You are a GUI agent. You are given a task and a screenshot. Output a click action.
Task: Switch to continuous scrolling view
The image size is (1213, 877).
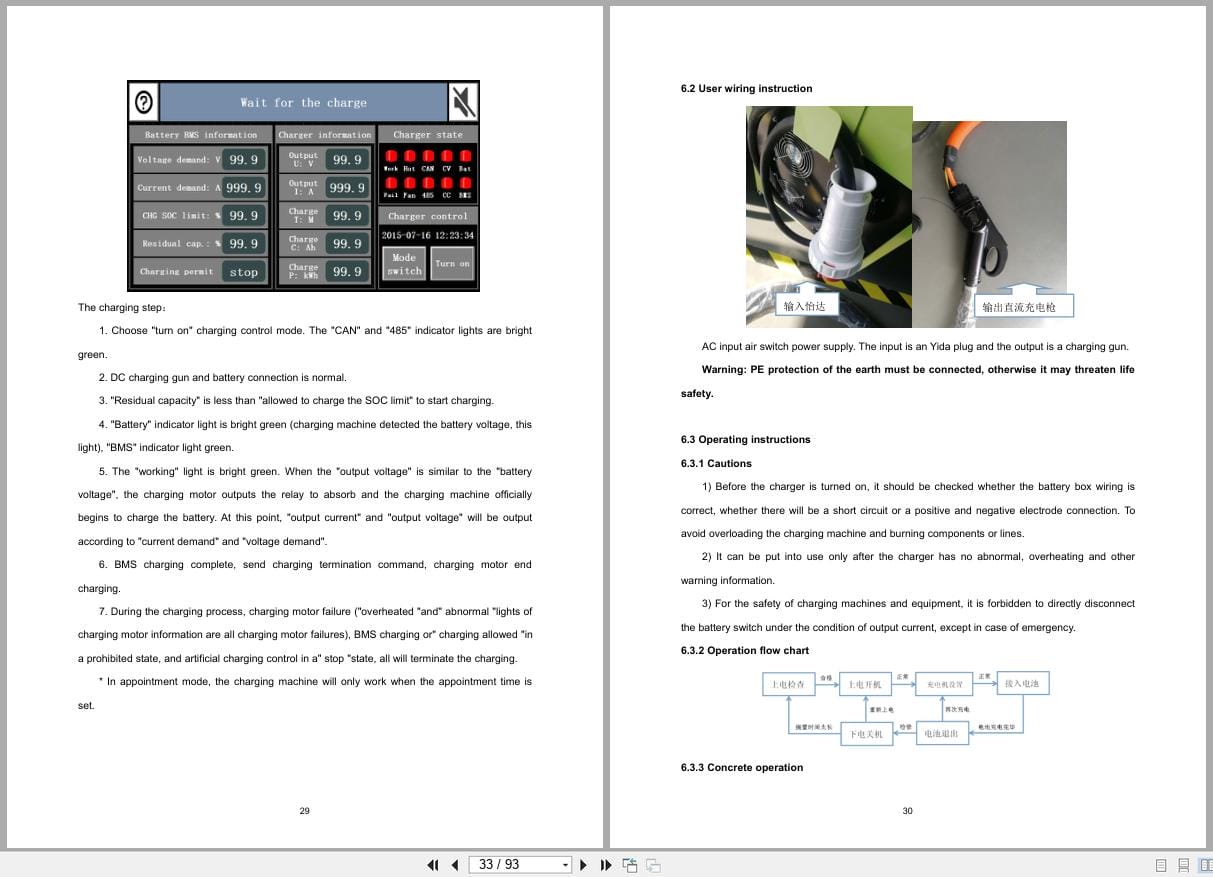pyautogui.click(x=1183, y=865)
